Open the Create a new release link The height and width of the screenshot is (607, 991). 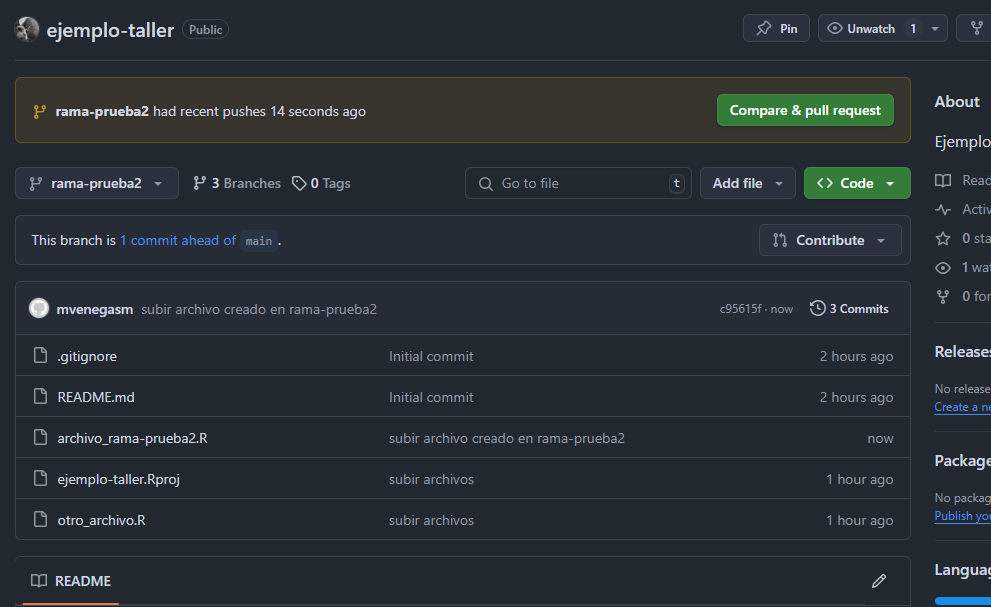point(963,407)
